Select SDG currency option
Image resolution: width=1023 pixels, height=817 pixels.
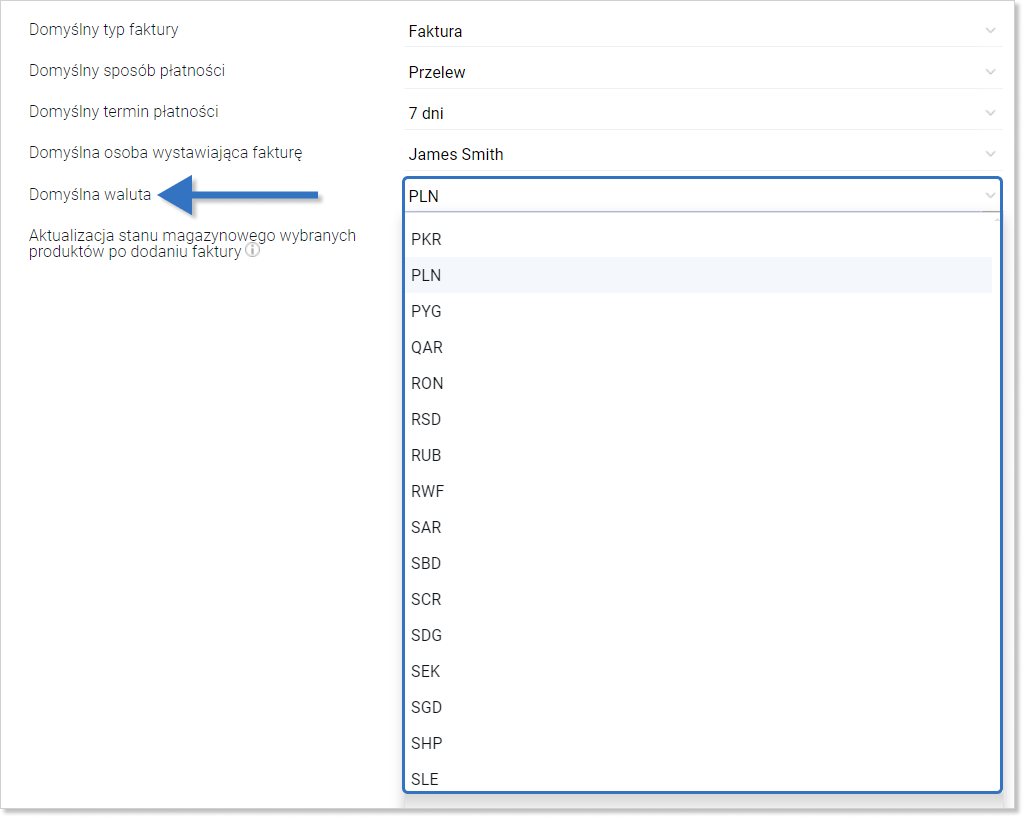pyautogui.click(x=698, y=635)
